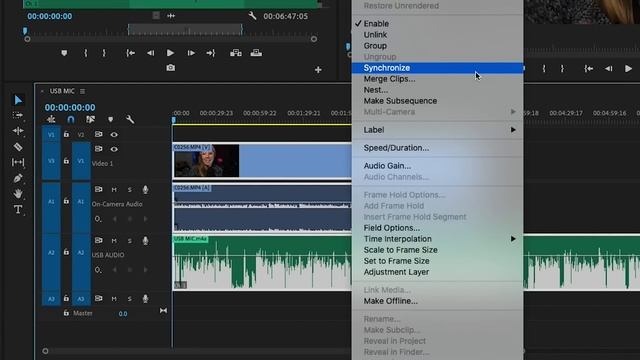The height and width of the screenshot is (360, 640).
Task: Add a marker in the timeline
Action: [x=110, y=120]
